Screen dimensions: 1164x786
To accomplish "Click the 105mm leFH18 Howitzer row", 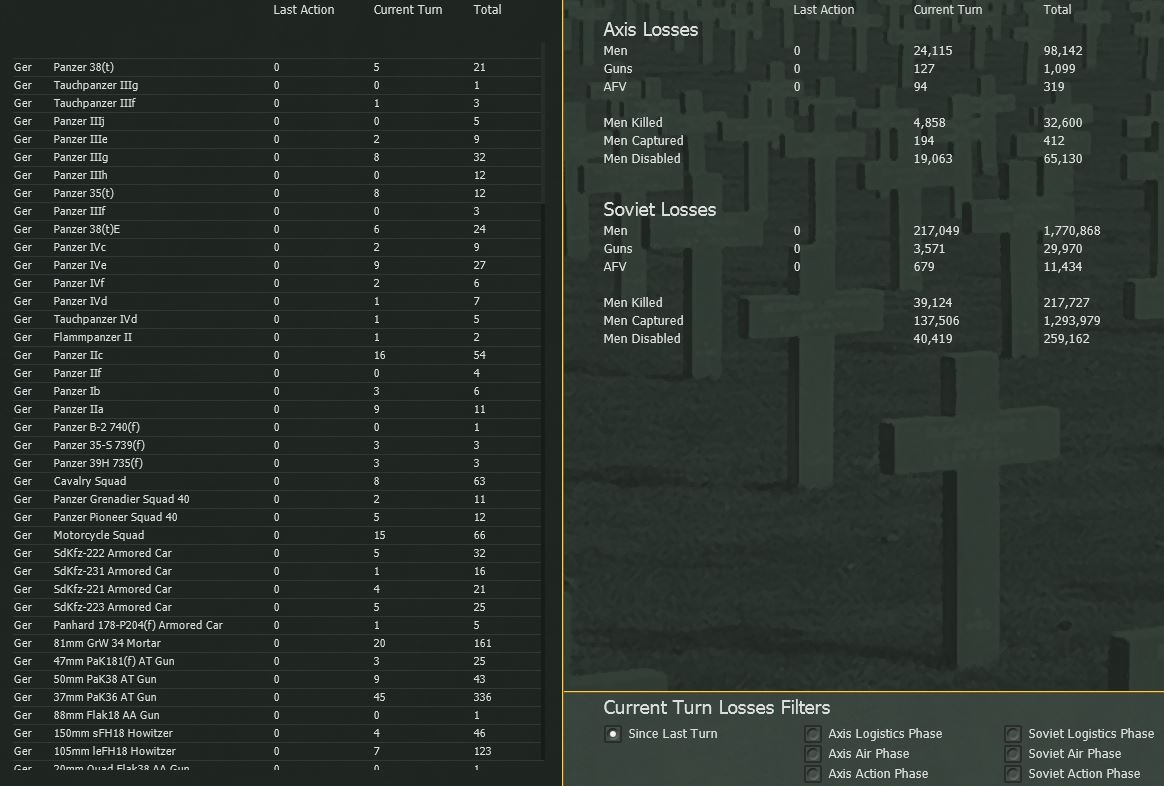I will click(x=276, y=751).
